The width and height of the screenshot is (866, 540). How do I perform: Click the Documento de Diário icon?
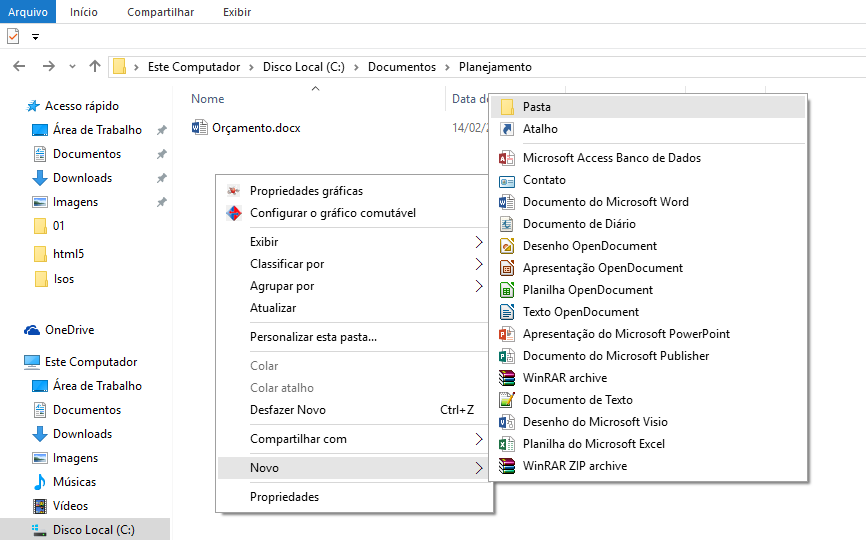[x=506, y=224]
